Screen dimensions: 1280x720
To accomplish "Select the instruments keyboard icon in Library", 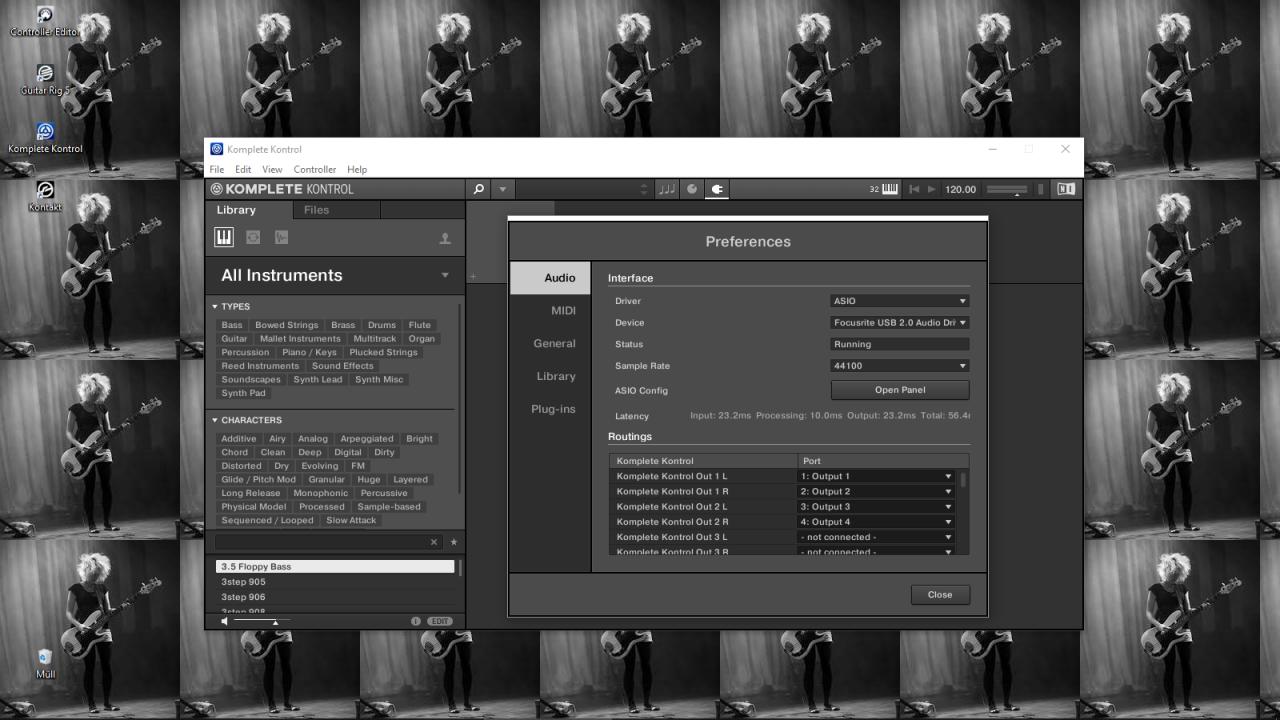I will click(224, 237).
